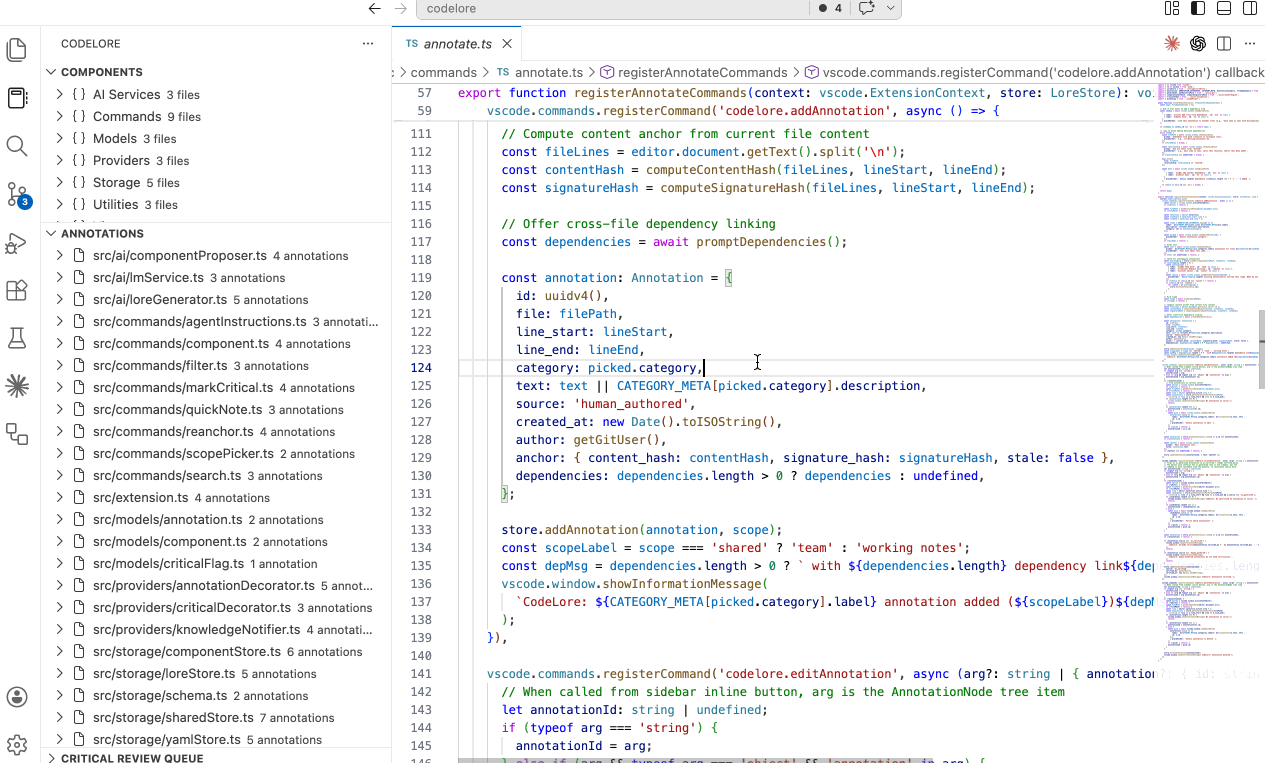
Task: Select Models 3 files tree row
Action: (216, 138)
